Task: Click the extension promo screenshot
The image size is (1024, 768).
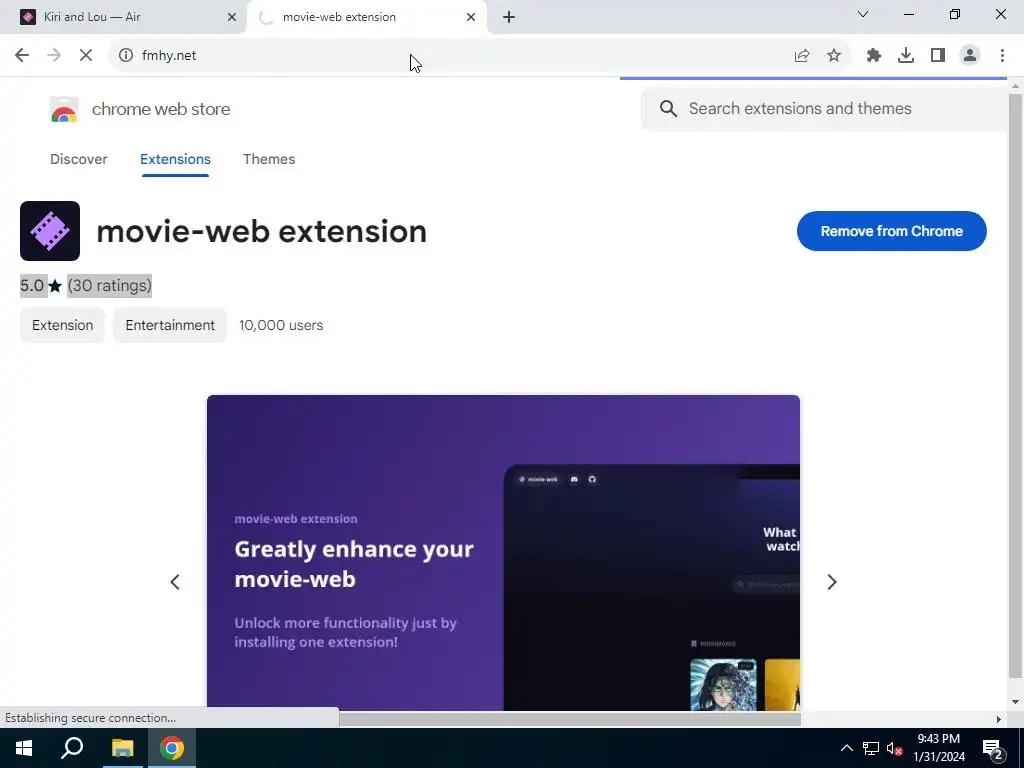Action: 503,552
